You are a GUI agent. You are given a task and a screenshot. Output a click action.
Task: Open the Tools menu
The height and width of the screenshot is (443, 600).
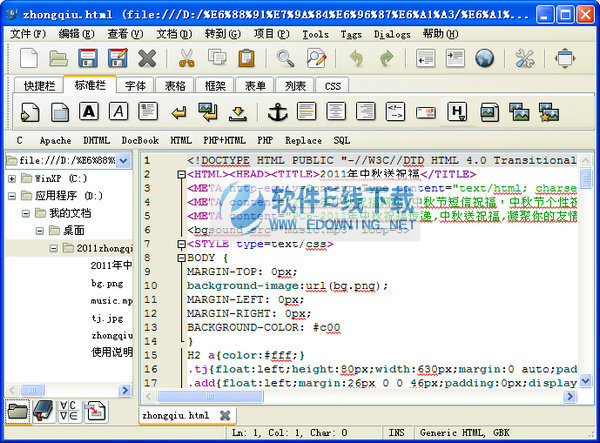point(316,34)
